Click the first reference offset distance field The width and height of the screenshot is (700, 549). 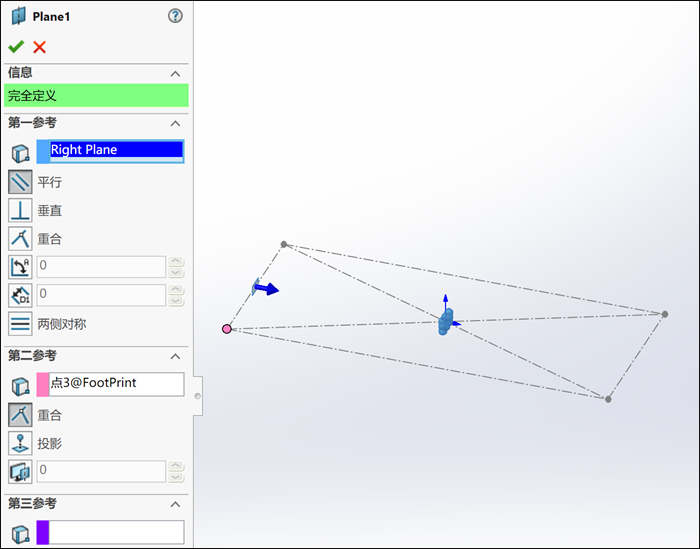point(101,295)
